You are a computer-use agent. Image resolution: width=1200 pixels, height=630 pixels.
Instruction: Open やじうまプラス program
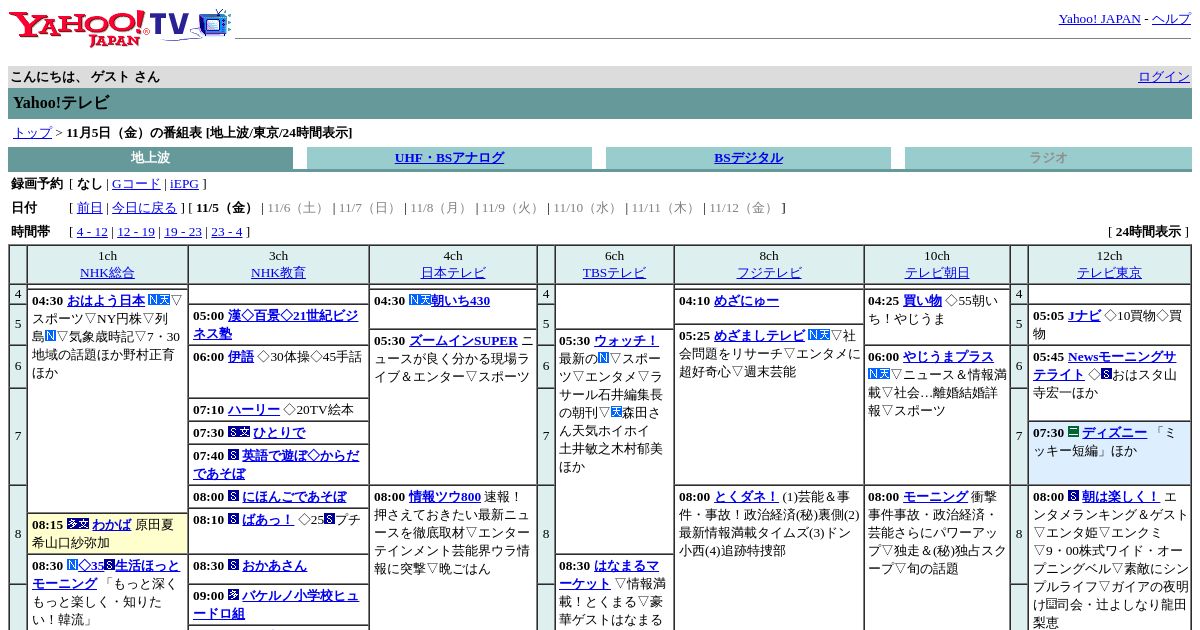[948, 357]
